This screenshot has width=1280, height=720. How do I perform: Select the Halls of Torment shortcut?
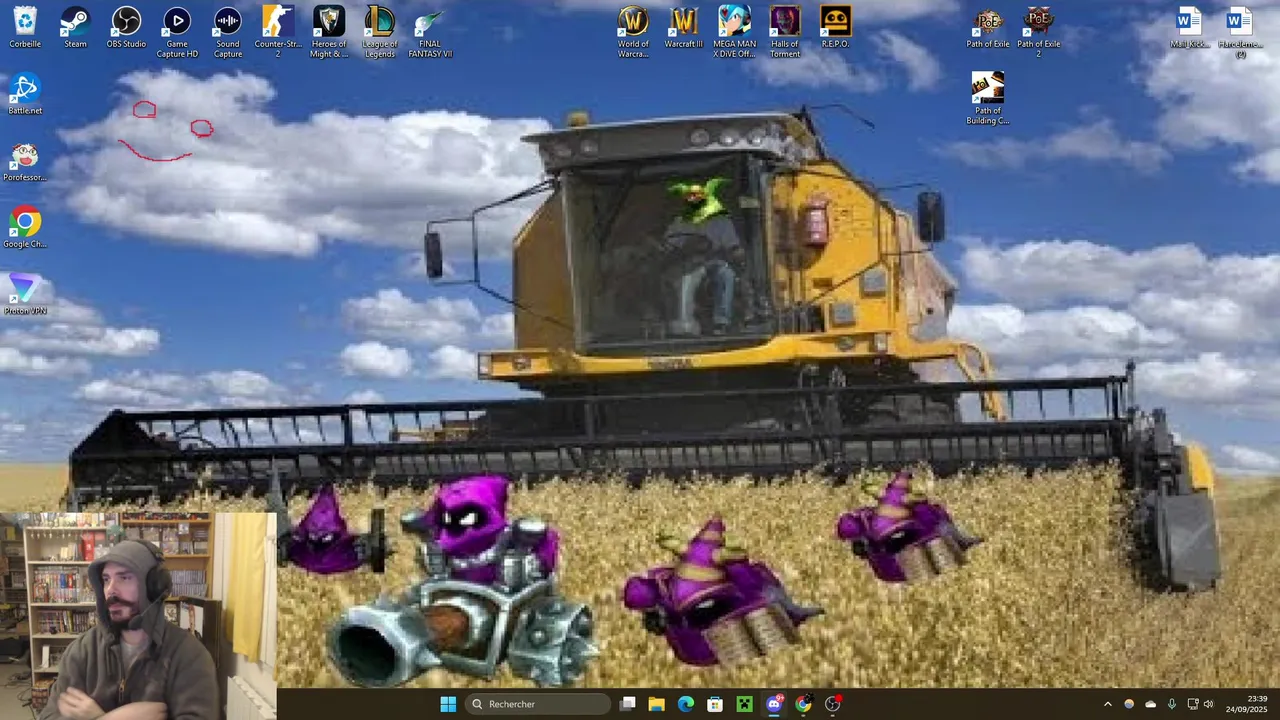(x=785, y=32)
